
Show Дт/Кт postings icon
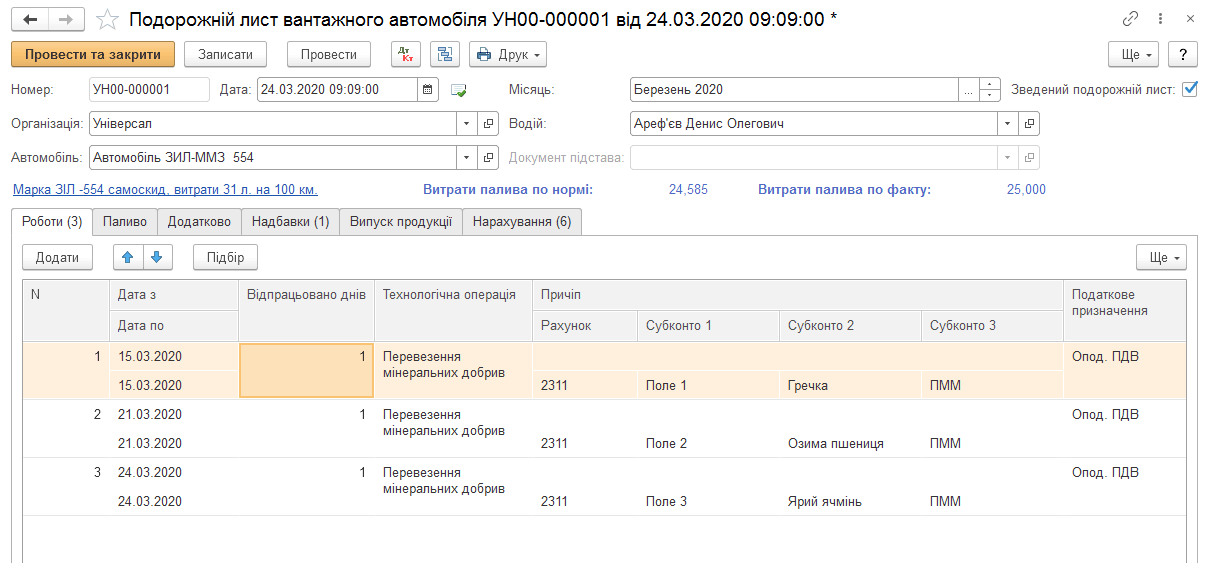pos(406,54)
